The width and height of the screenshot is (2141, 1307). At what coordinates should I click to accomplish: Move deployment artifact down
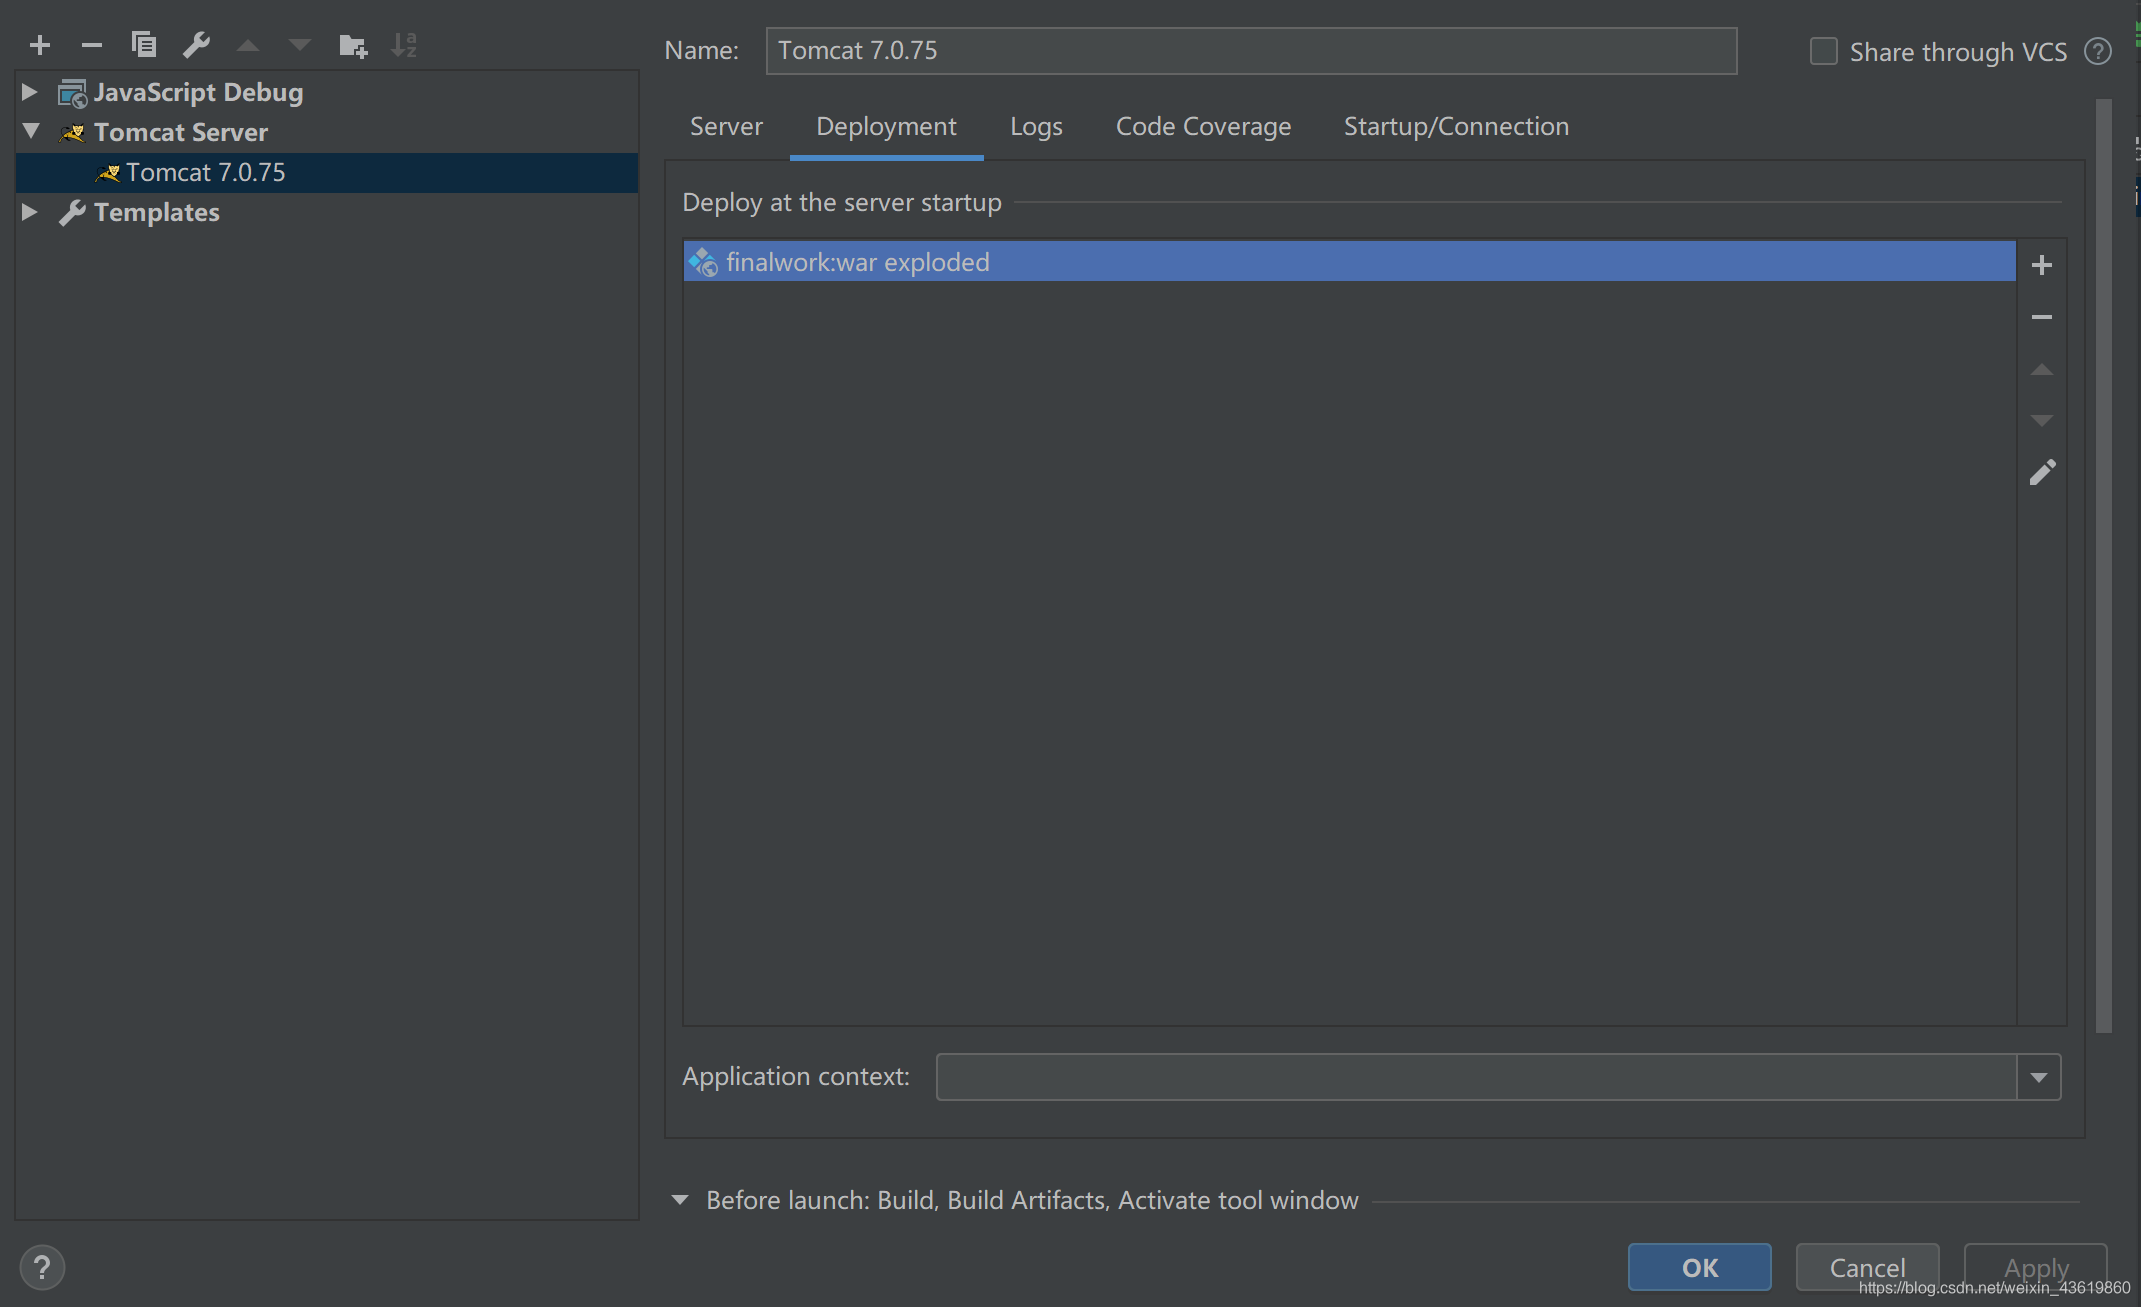(2042, 420)
